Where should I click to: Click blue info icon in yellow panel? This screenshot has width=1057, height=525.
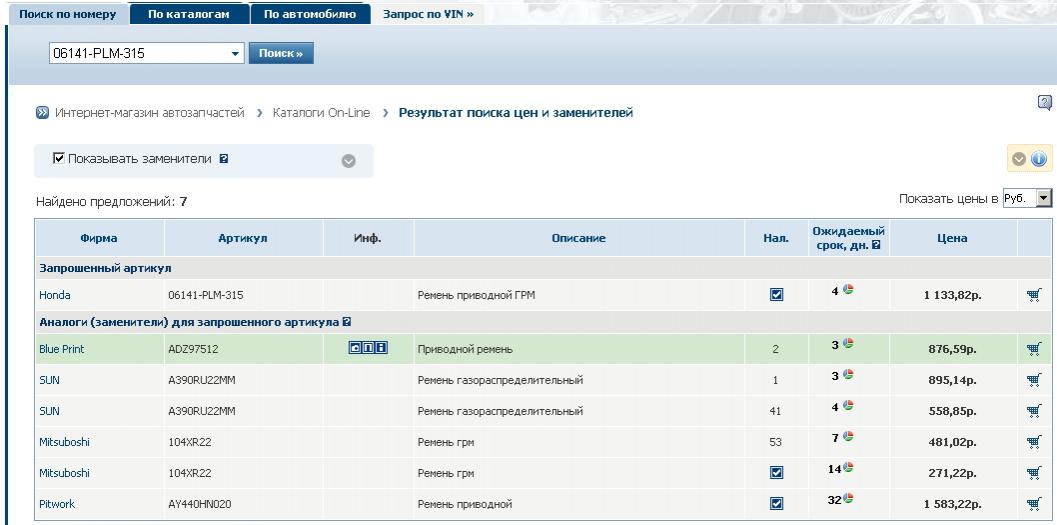pyautogui.click(x=1039, y=159)
